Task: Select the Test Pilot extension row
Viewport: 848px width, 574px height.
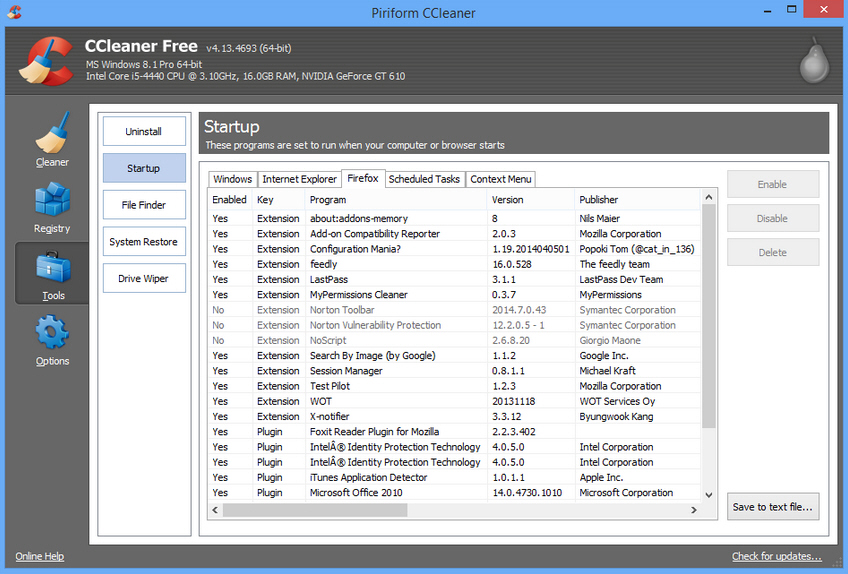Action: pos(454,386)
